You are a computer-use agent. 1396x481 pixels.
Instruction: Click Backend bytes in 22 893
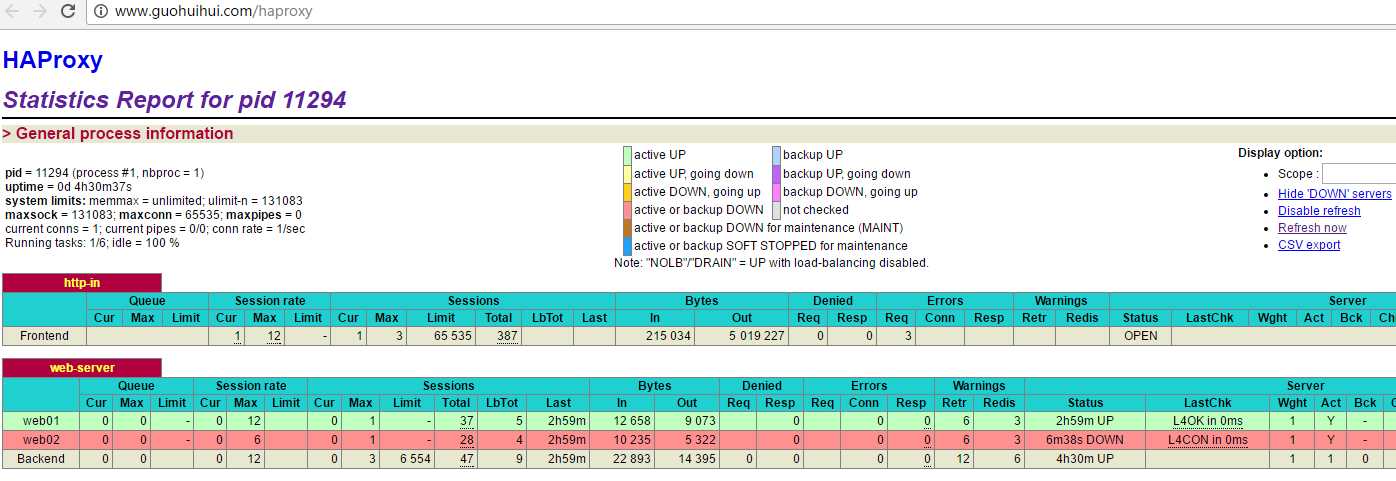pos(632,459)
